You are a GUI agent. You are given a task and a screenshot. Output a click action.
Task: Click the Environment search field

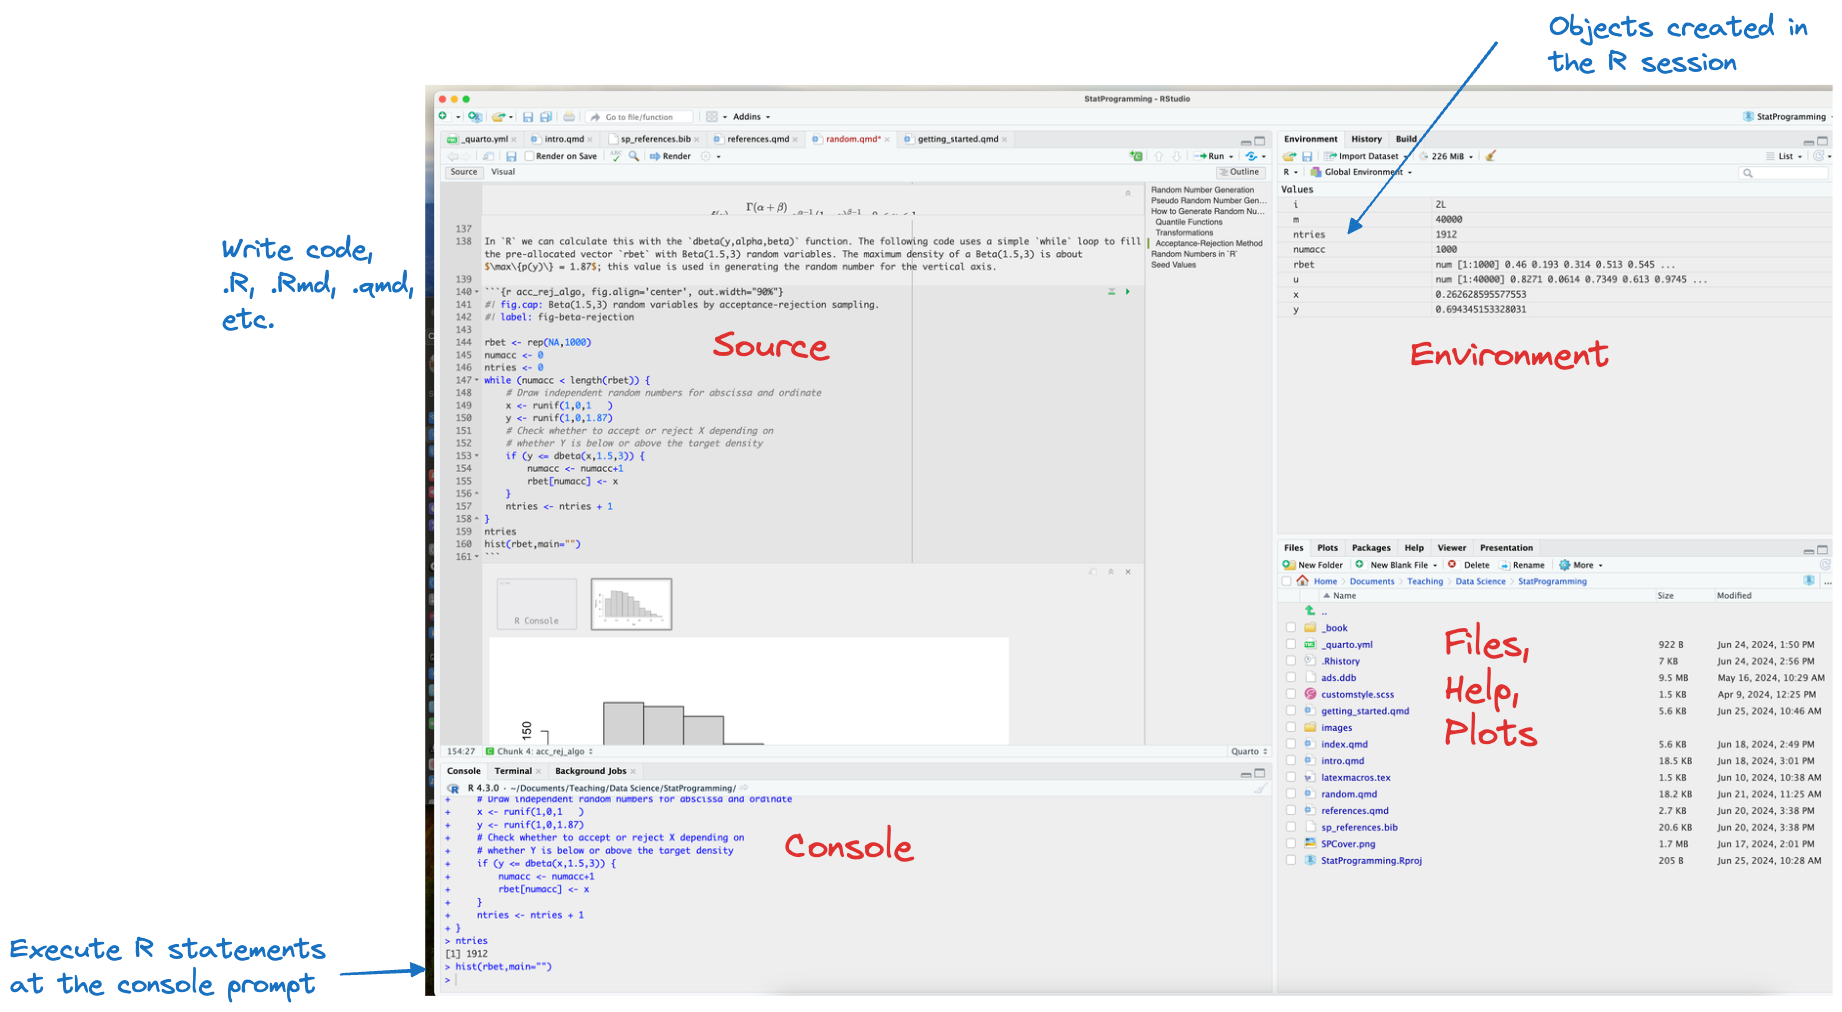[1784, 173]
